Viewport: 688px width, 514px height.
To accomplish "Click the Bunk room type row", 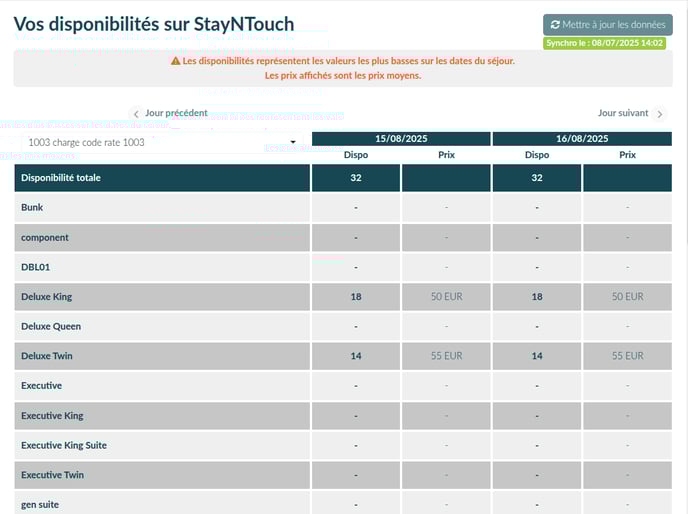I will pos(162,207).
